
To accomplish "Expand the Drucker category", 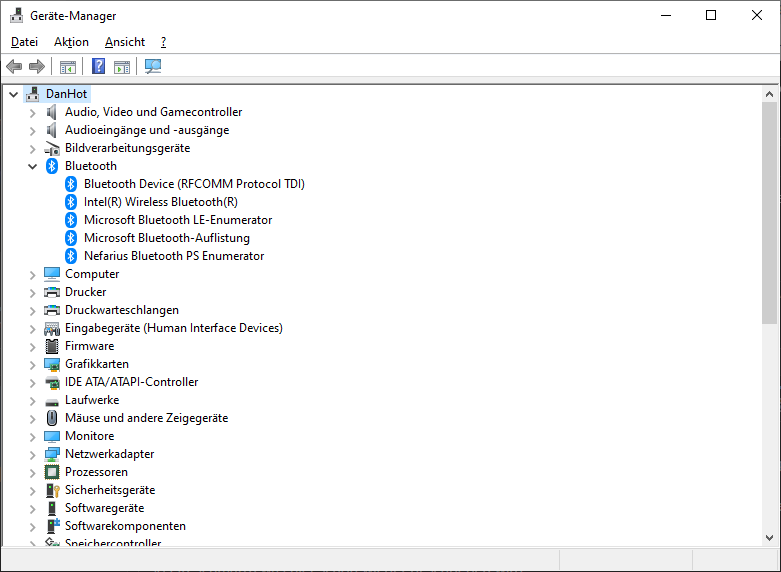I will coord(33,292).
